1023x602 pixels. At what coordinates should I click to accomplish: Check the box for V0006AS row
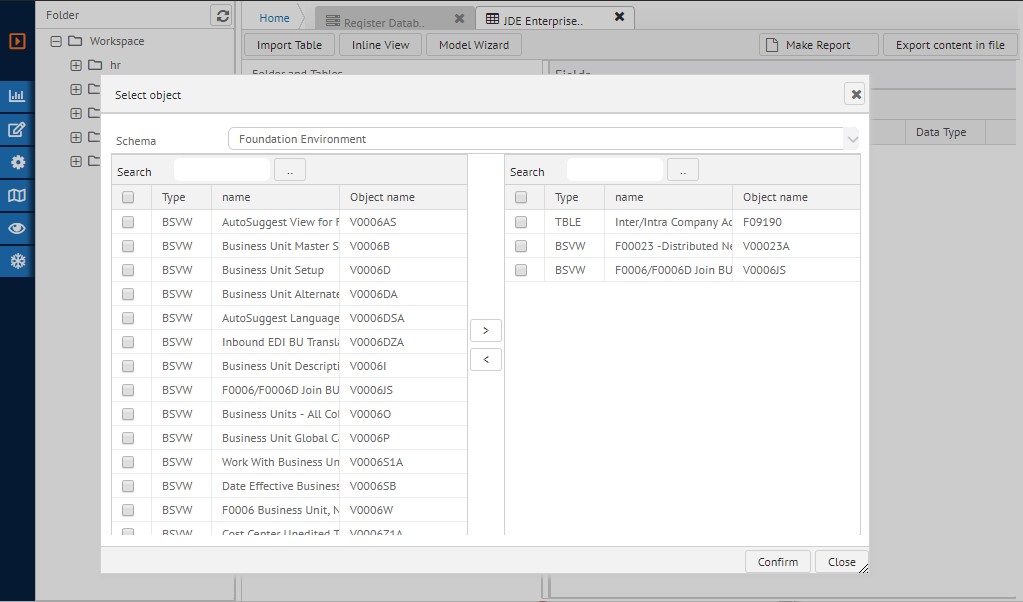tap(128, 222)
